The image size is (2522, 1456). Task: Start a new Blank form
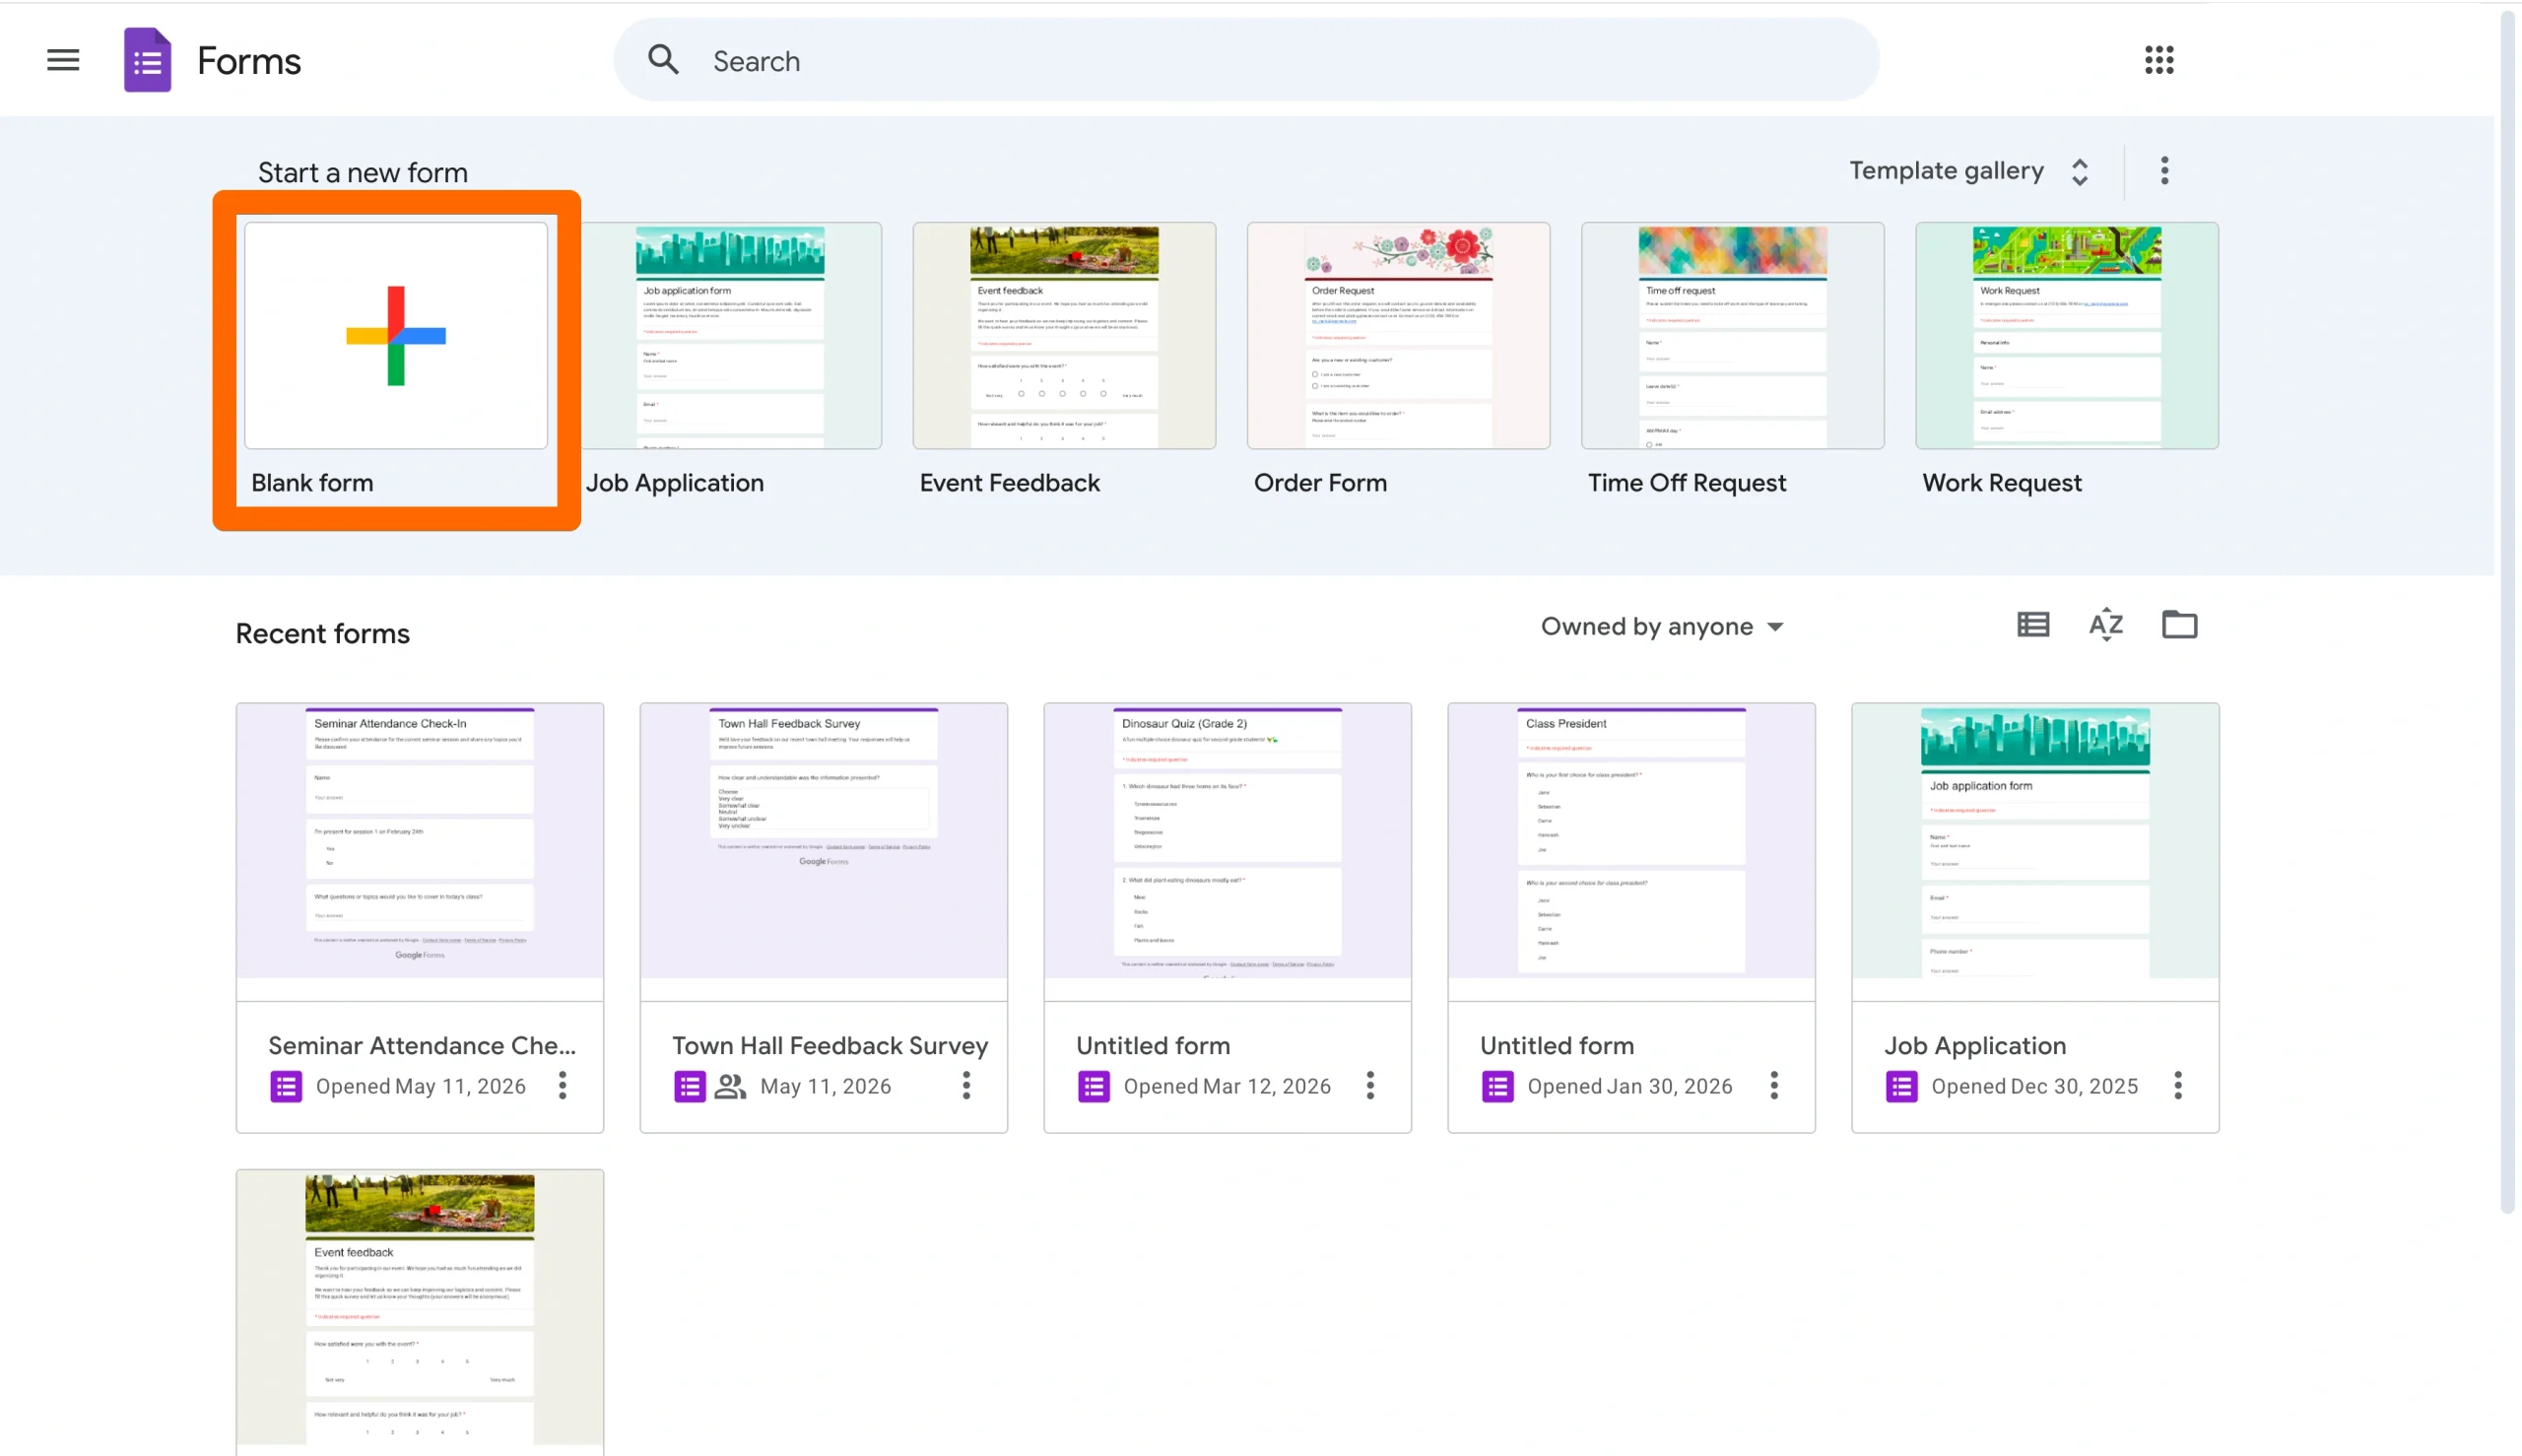coord(396,336)
